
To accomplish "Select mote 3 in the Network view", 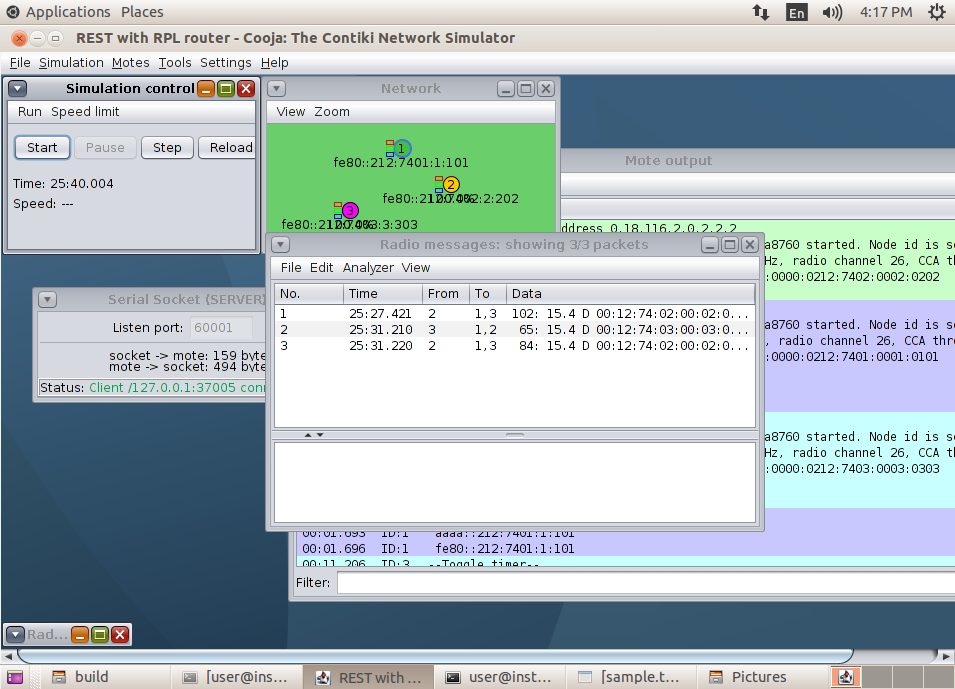I will (348, 211).
